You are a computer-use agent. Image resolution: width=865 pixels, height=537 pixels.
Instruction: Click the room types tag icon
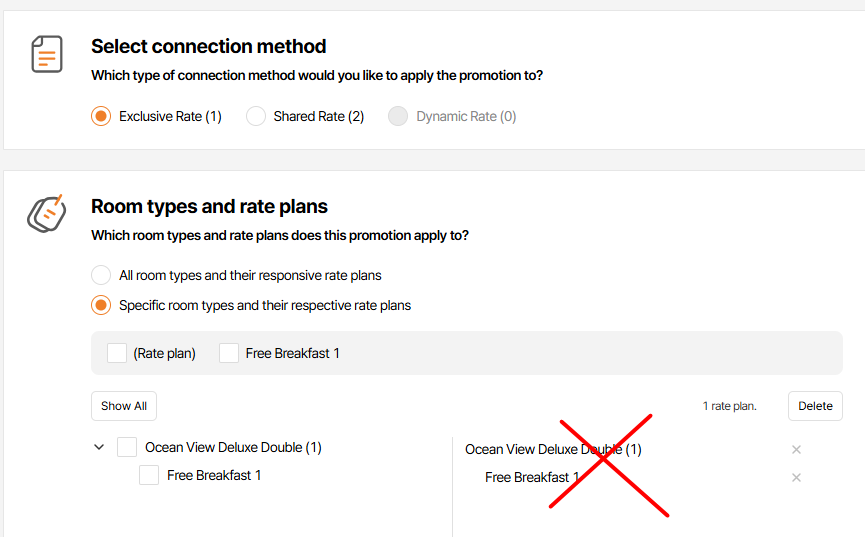coord(46,213)
